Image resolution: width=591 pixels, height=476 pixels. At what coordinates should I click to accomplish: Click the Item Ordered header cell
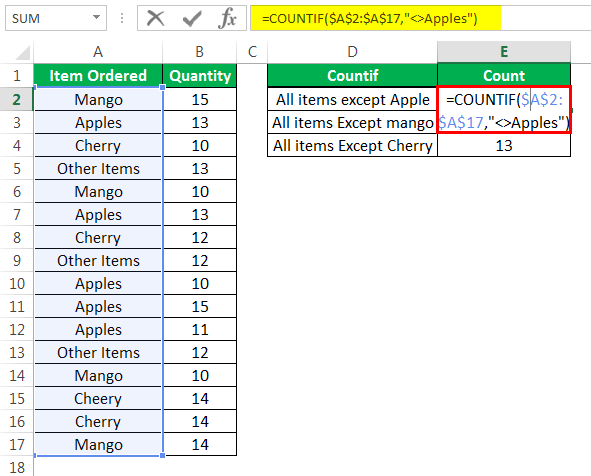(x=98, y=76)
